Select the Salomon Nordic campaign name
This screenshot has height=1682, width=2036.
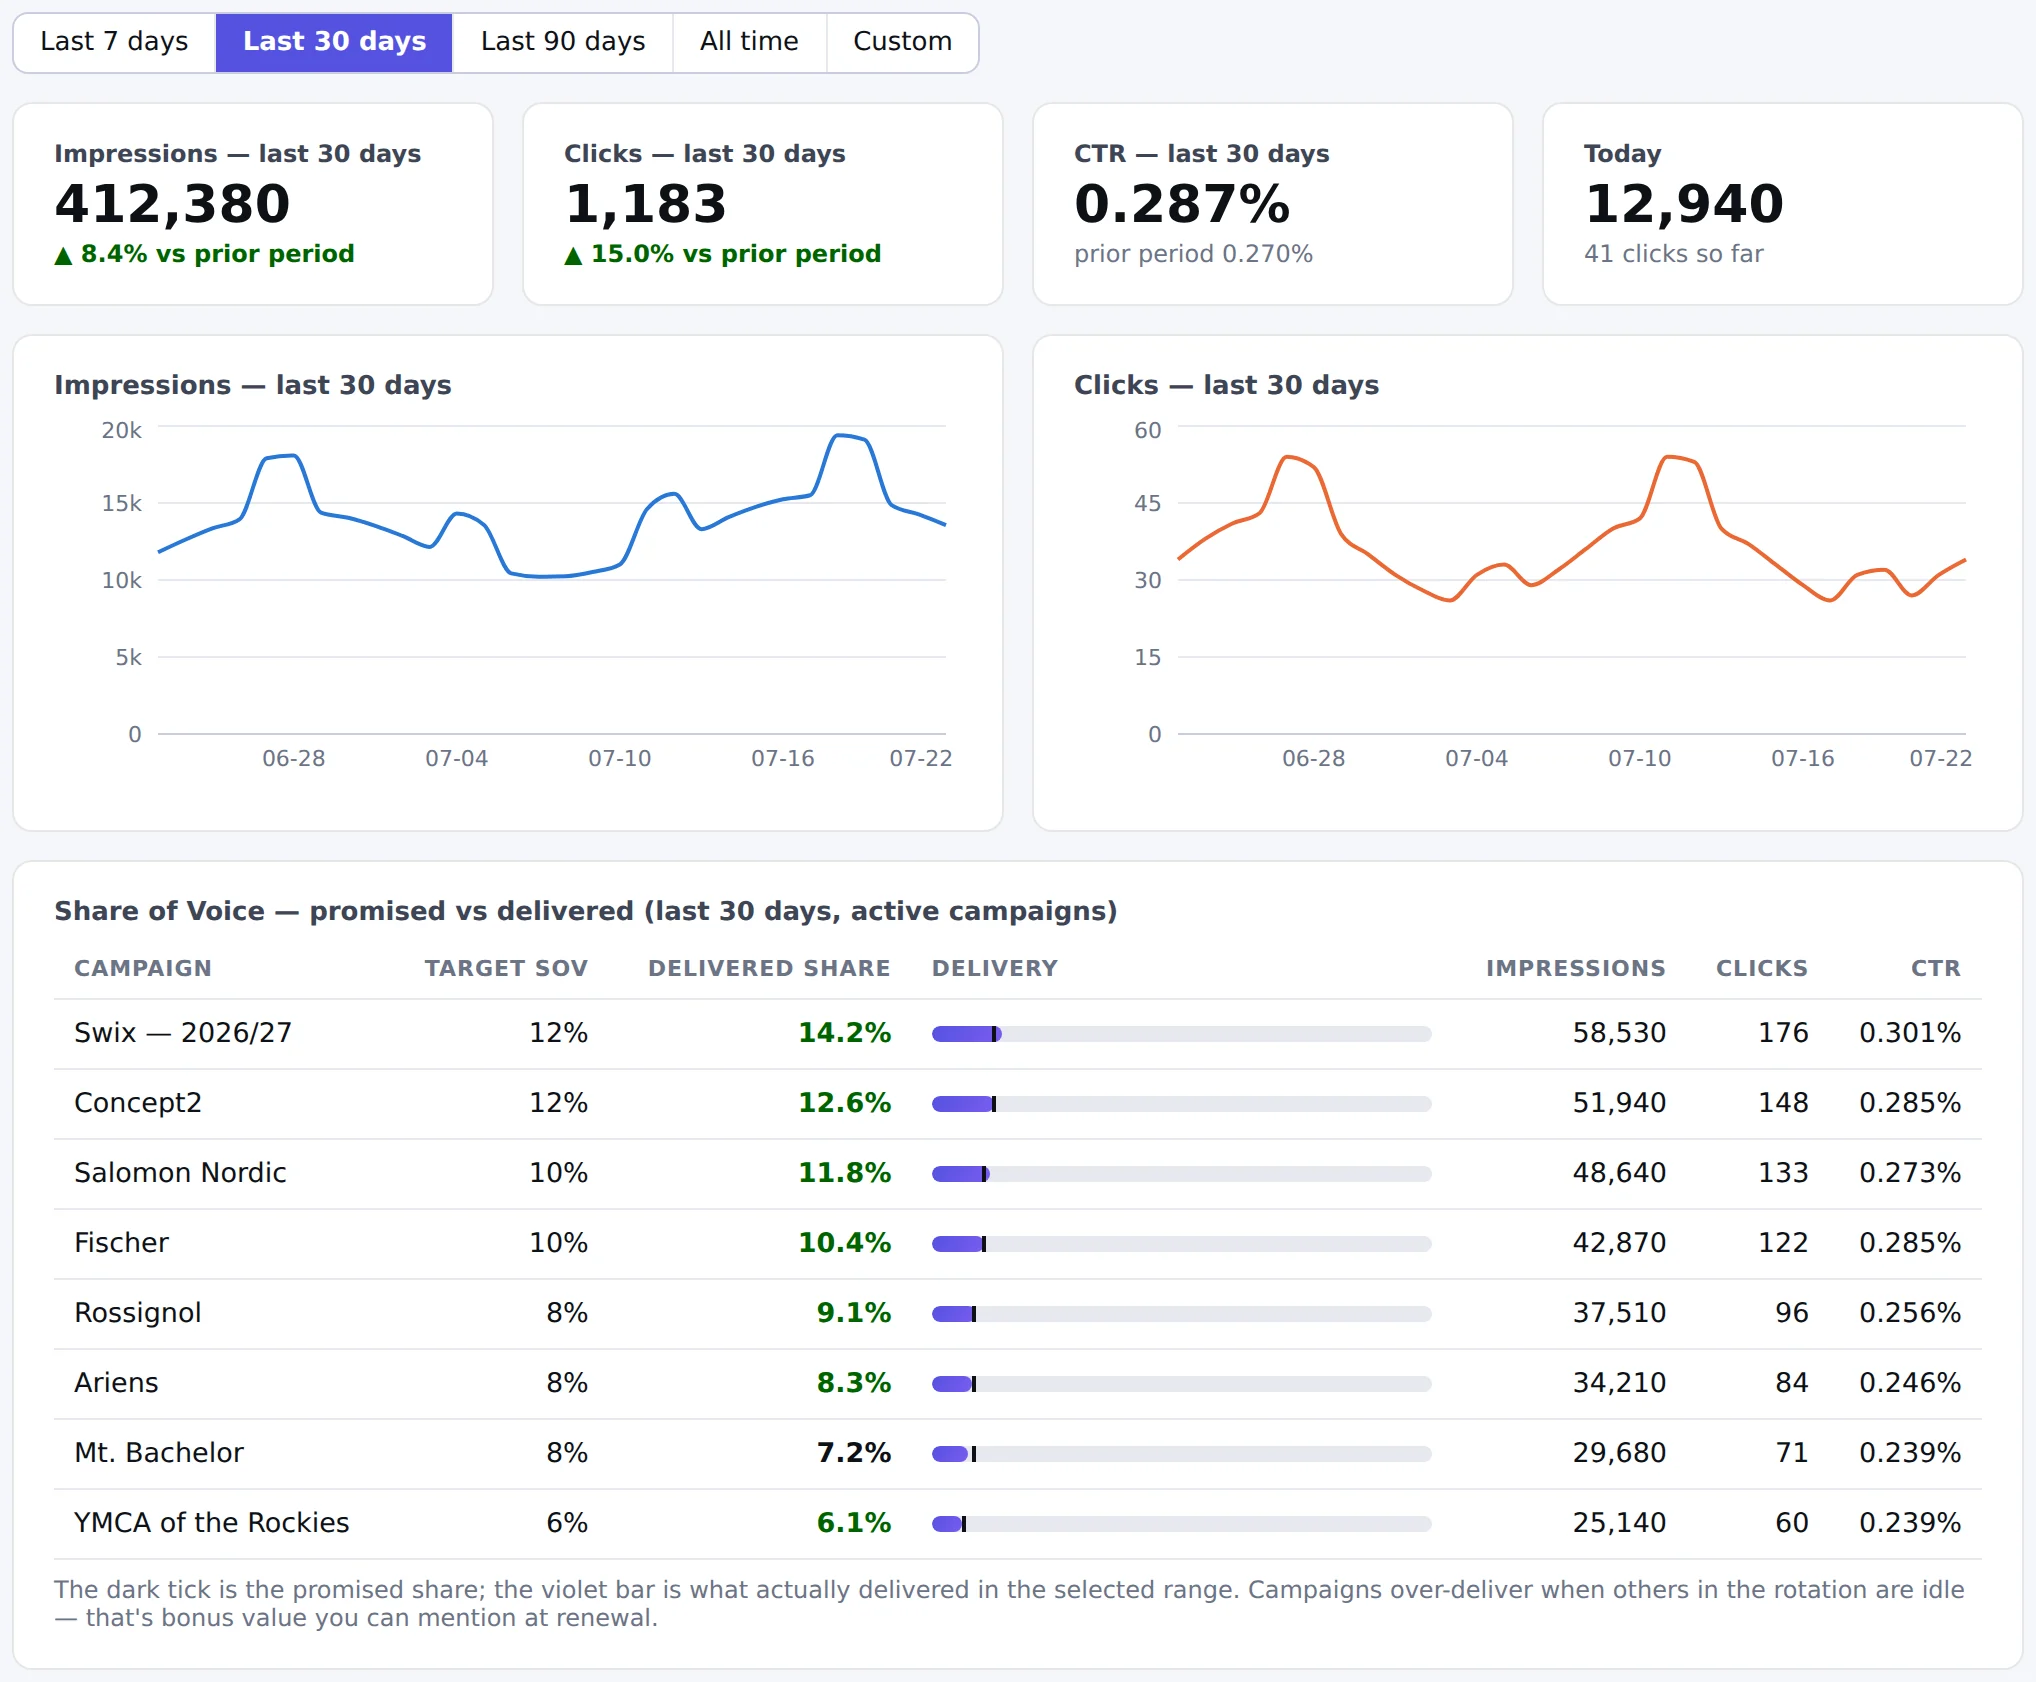[181, 1173]
